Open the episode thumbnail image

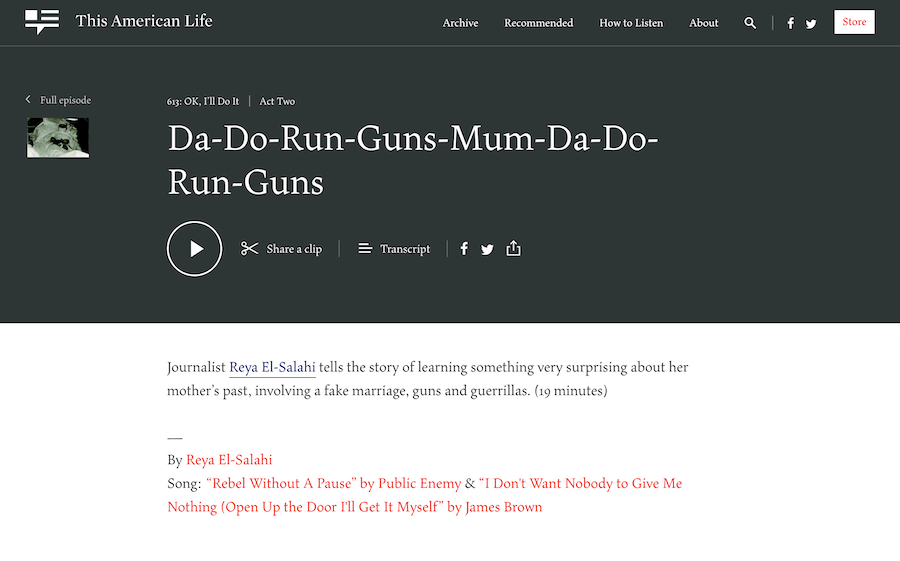click(x=58, y=138)
